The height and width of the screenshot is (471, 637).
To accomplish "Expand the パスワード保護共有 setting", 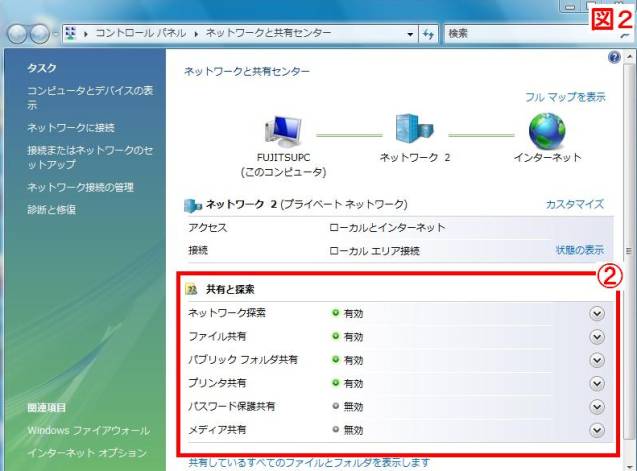I will 597,406.
